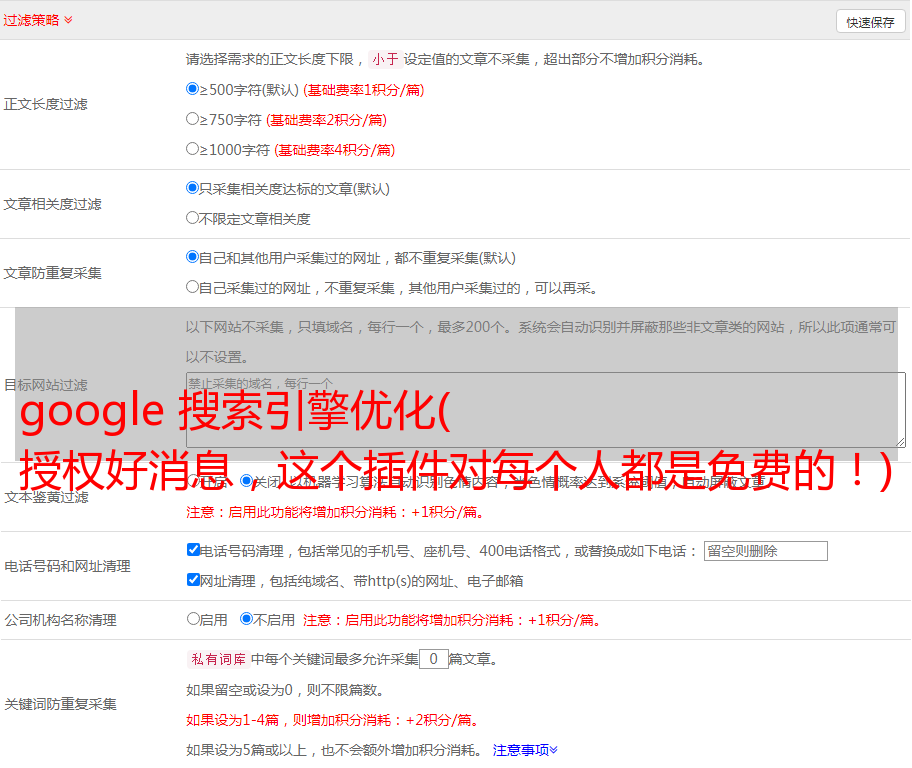
Task: Click the (基础费率4积分/篇) red note
Action: click(334, 150)
